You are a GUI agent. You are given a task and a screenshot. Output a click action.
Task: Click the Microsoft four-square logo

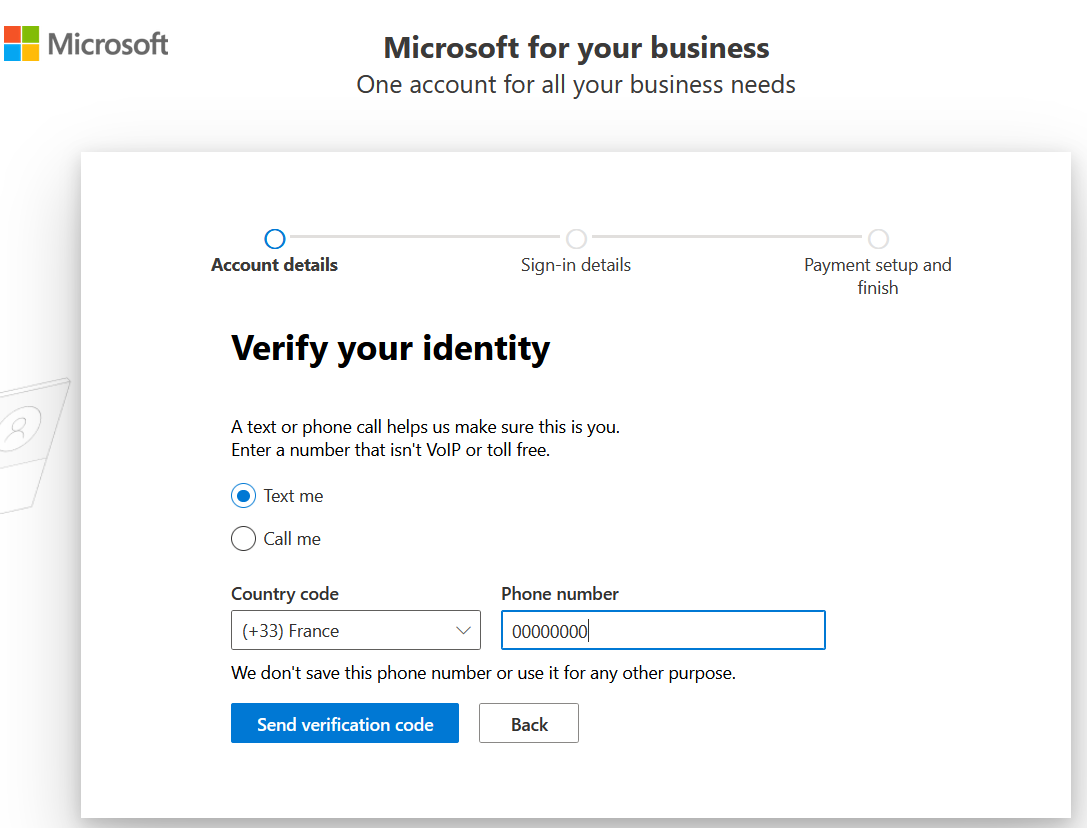(22, 44)
